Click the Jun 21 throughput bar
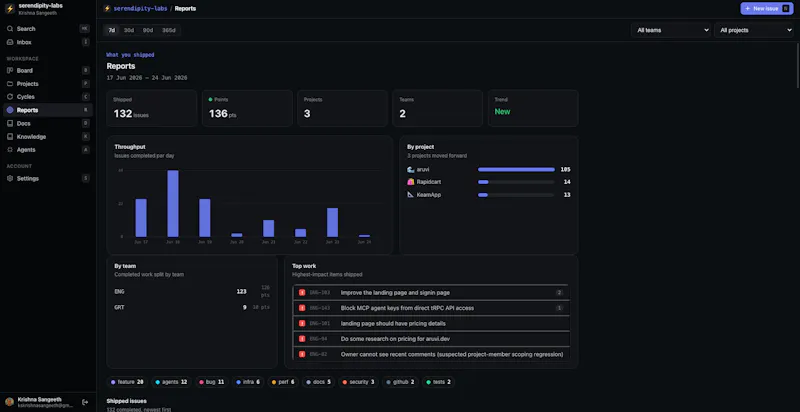The width and height of the screenshot is (800, 412). click(x=268, y=228)
